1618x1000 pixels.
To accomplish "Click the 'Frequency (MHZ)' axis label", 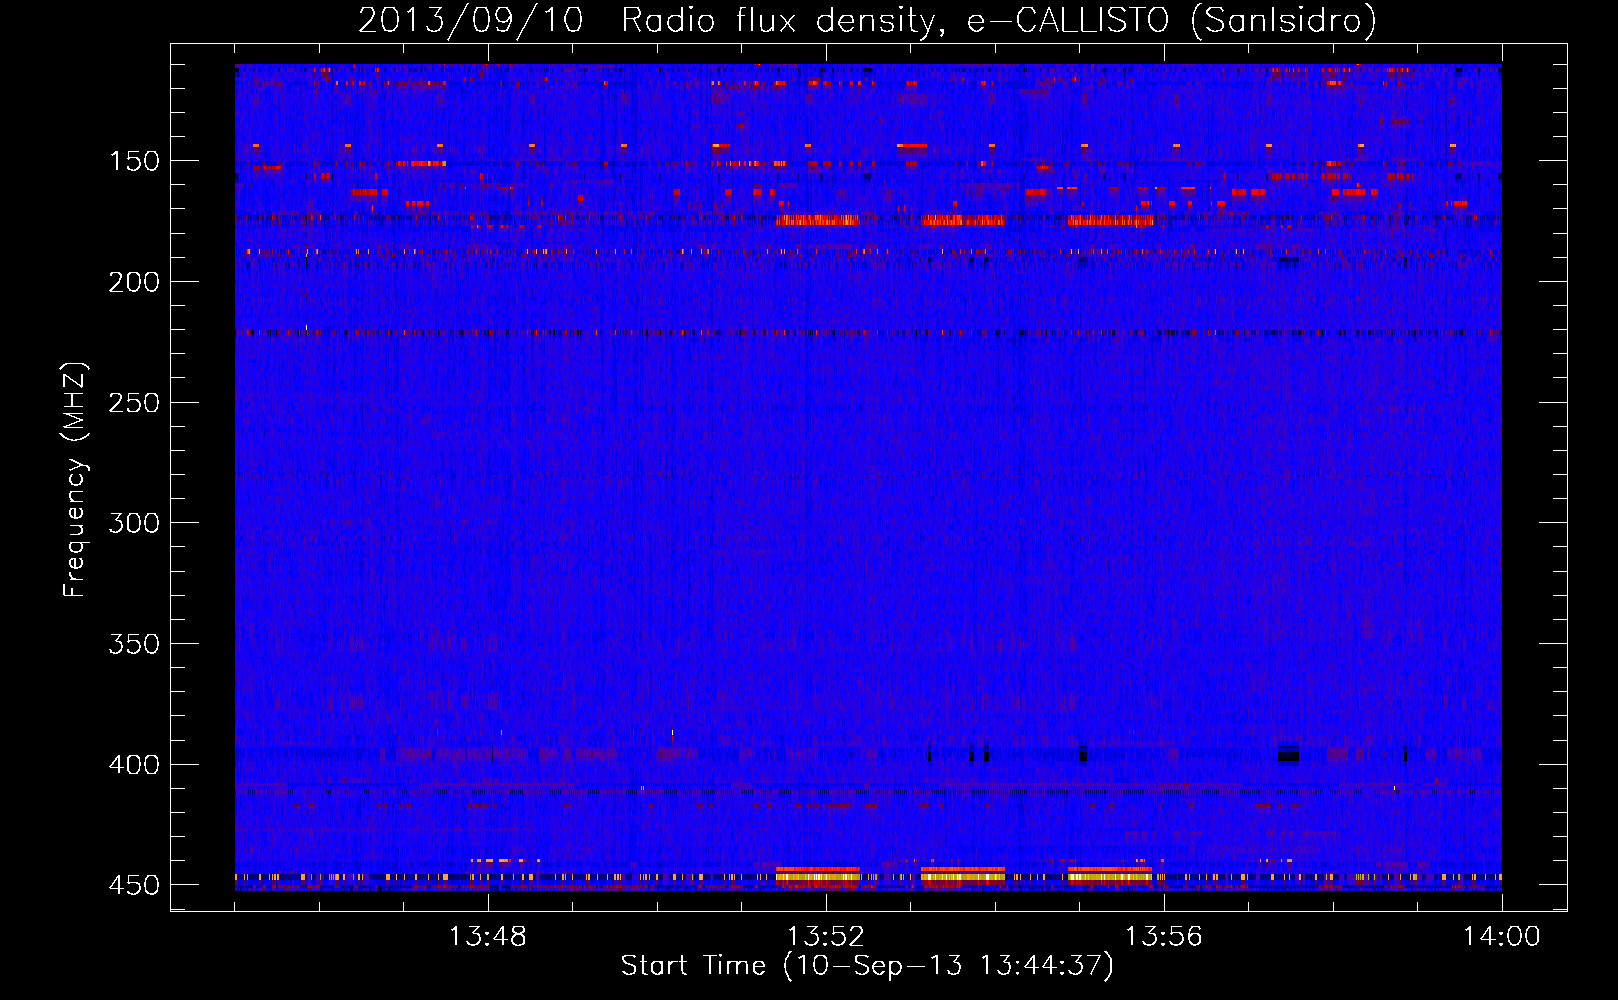I will coord(75,480).
